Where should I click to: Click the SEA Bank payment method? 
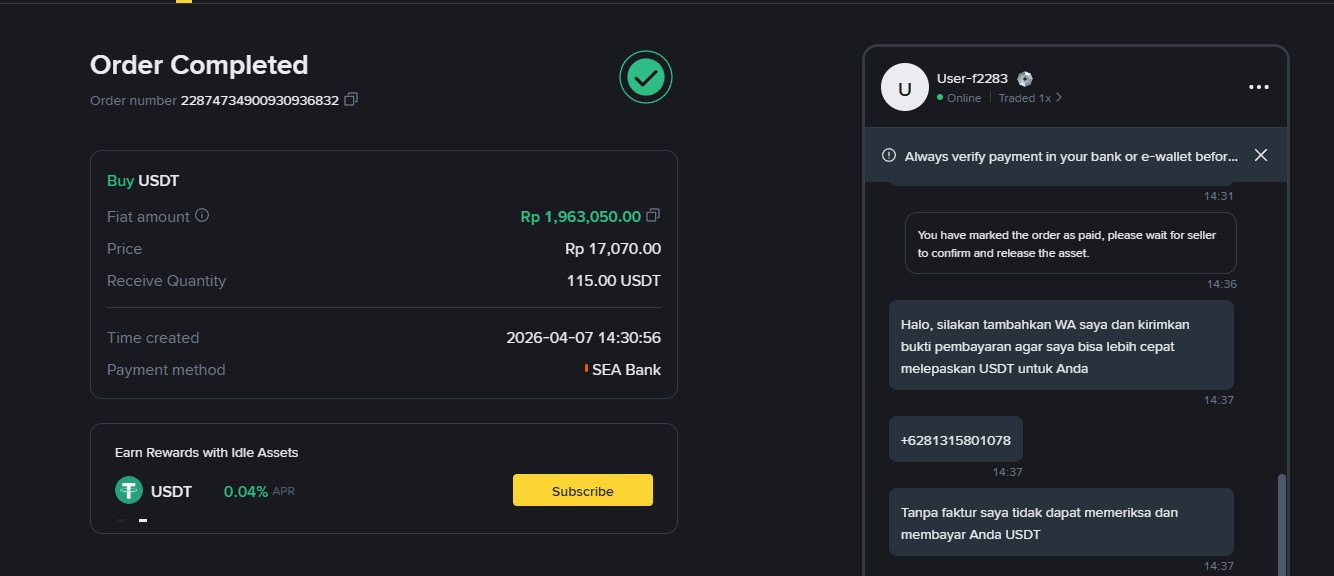(x=625, y=370)
